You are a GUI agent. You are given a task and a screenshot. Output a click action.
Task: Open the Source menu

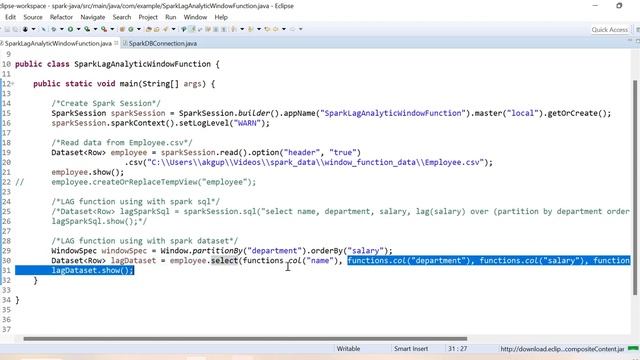coord(33,17)
